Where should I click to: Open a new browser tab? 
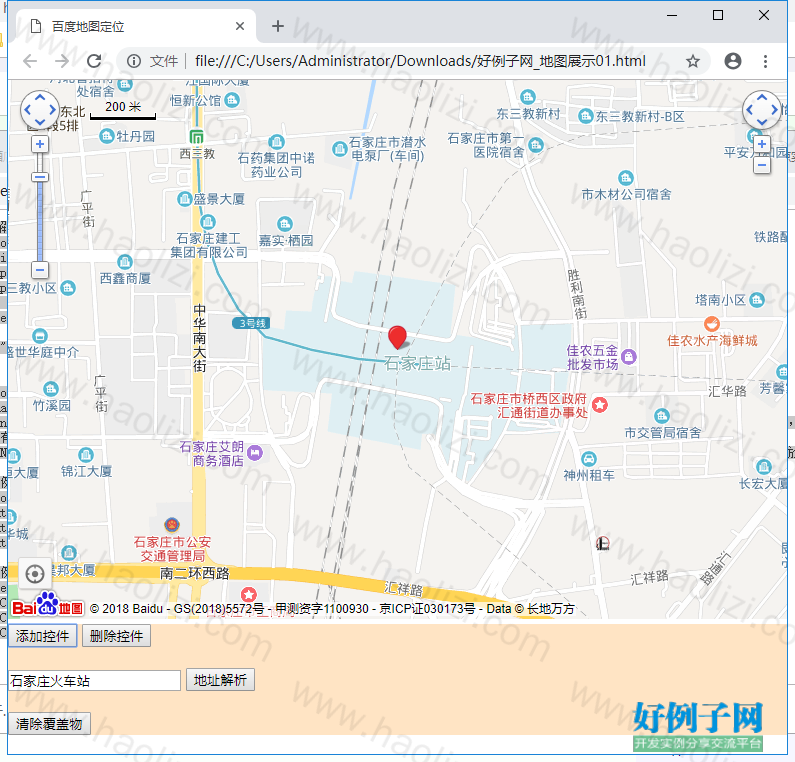(x=278, y=26)
